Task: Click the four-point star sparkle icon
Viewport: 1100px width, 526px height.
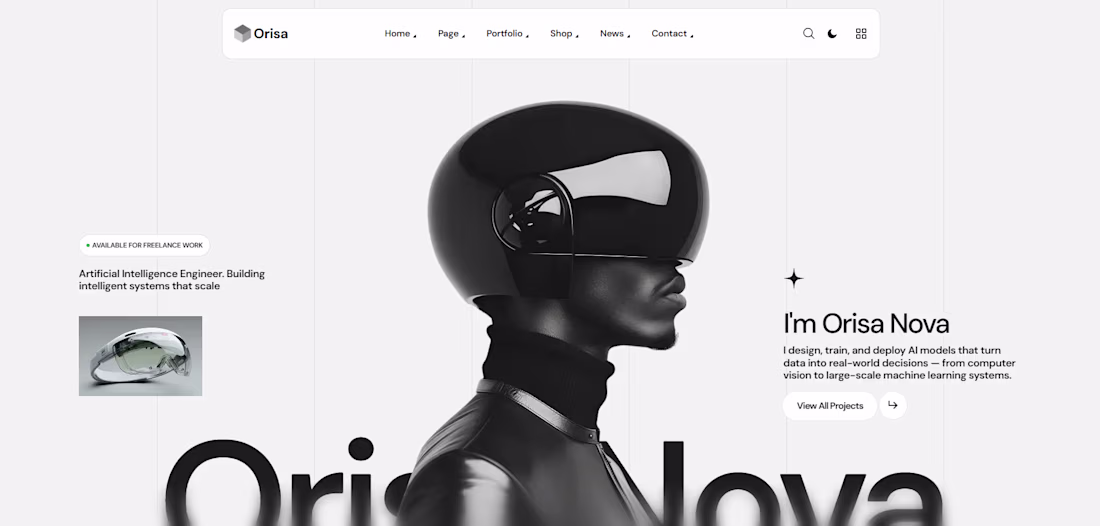Action: pos(793,278)
